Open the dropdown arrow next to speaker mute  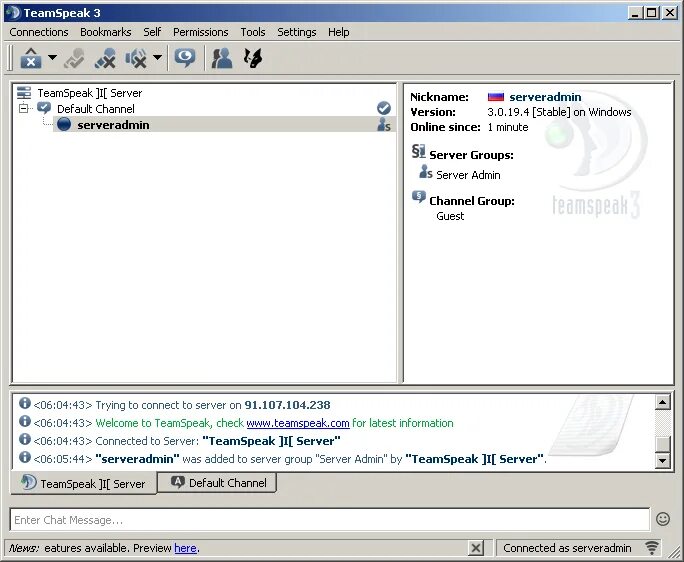point(157,57)
